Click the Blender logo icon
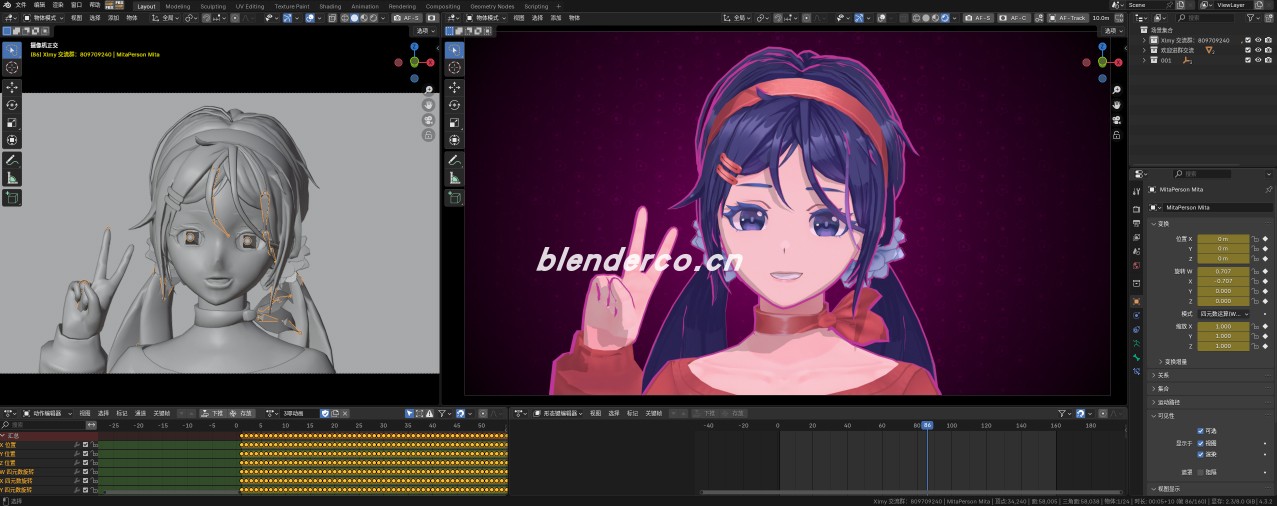 (x=6, y=5)
